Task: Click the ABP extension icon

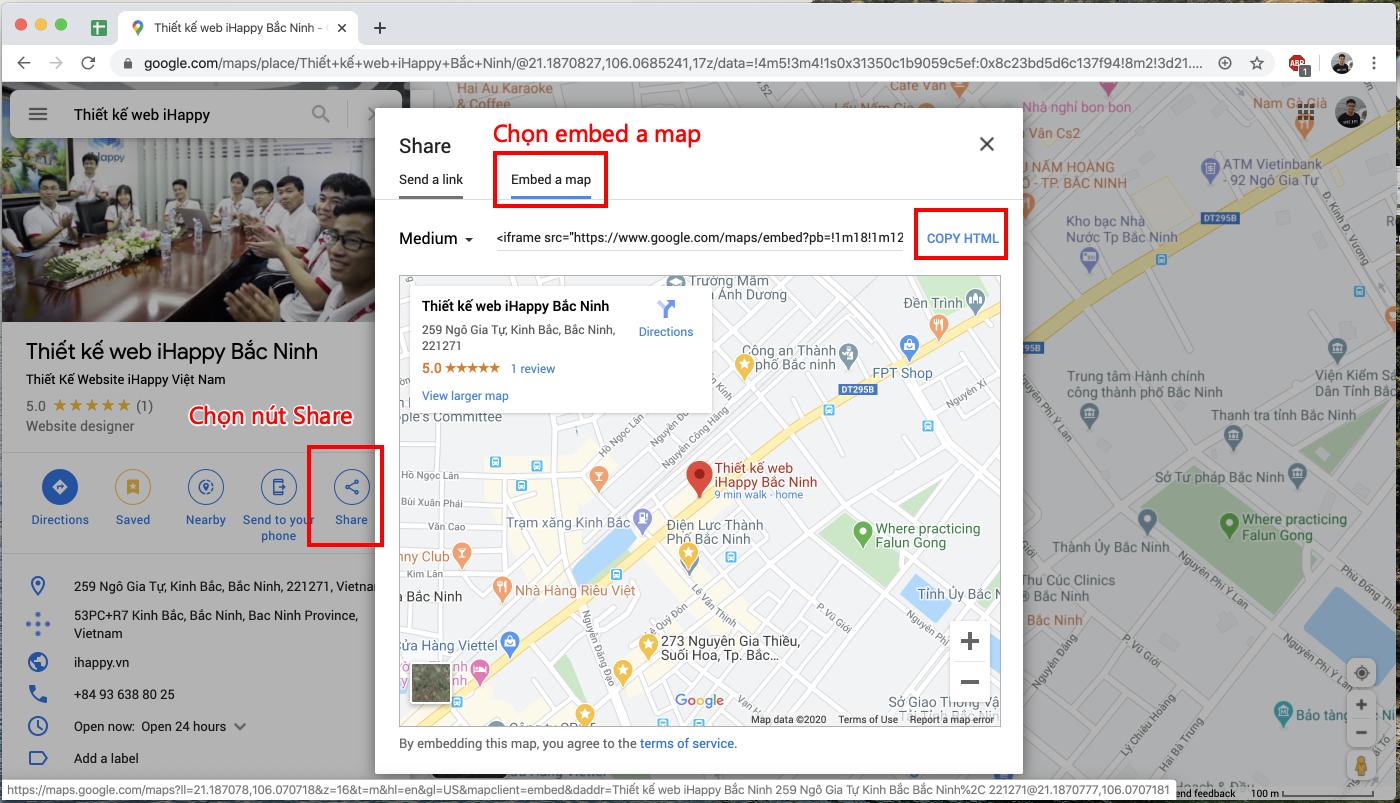Action: pyautogui.click(x=1298, y=63)
